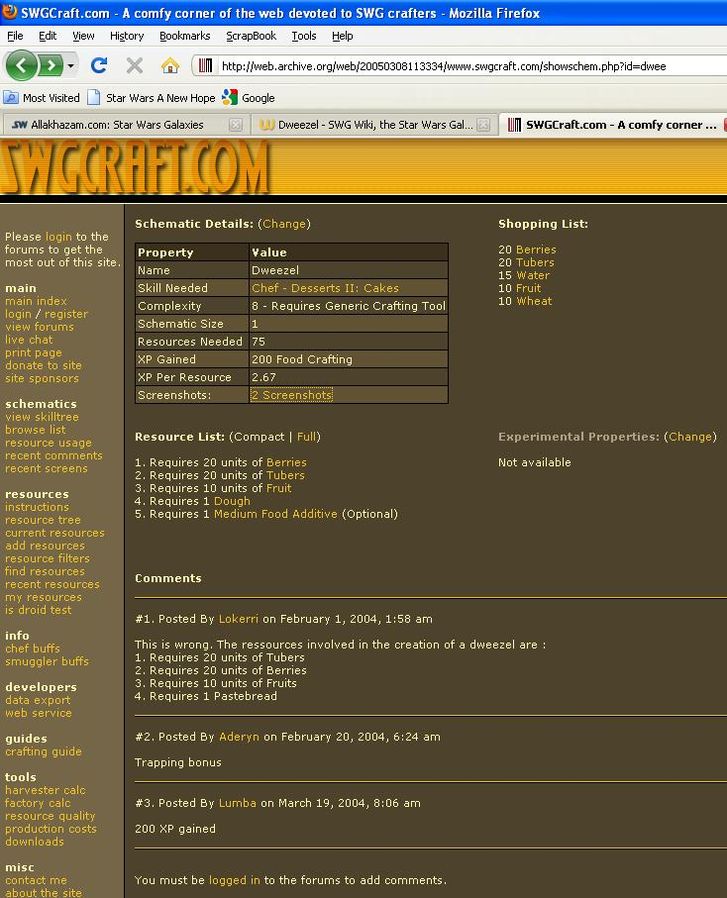Go to the Home page icon
This screenshot has height=898, width=727.
click(170, 66)
